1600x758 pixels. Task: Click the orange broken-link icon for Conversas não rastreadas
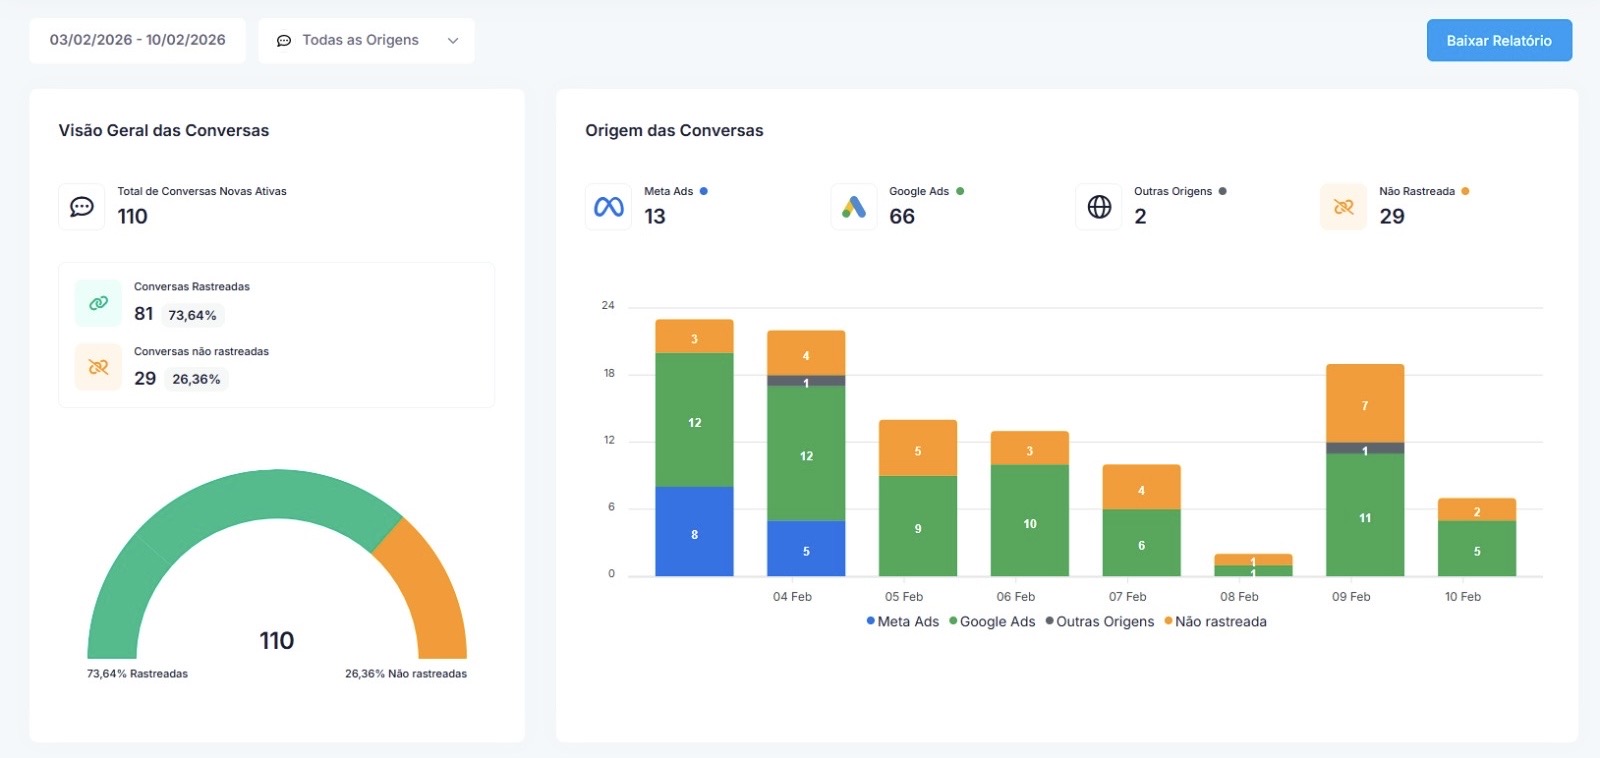(x=98, y=367)
